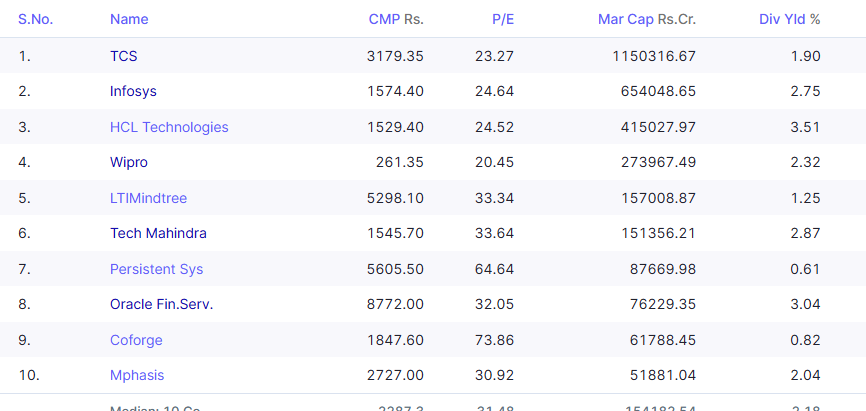Select Oracle Fin.Serv. market cap 76229.35
The width and height of the screenshot is (866, 411).
click(x=663, y=304)
